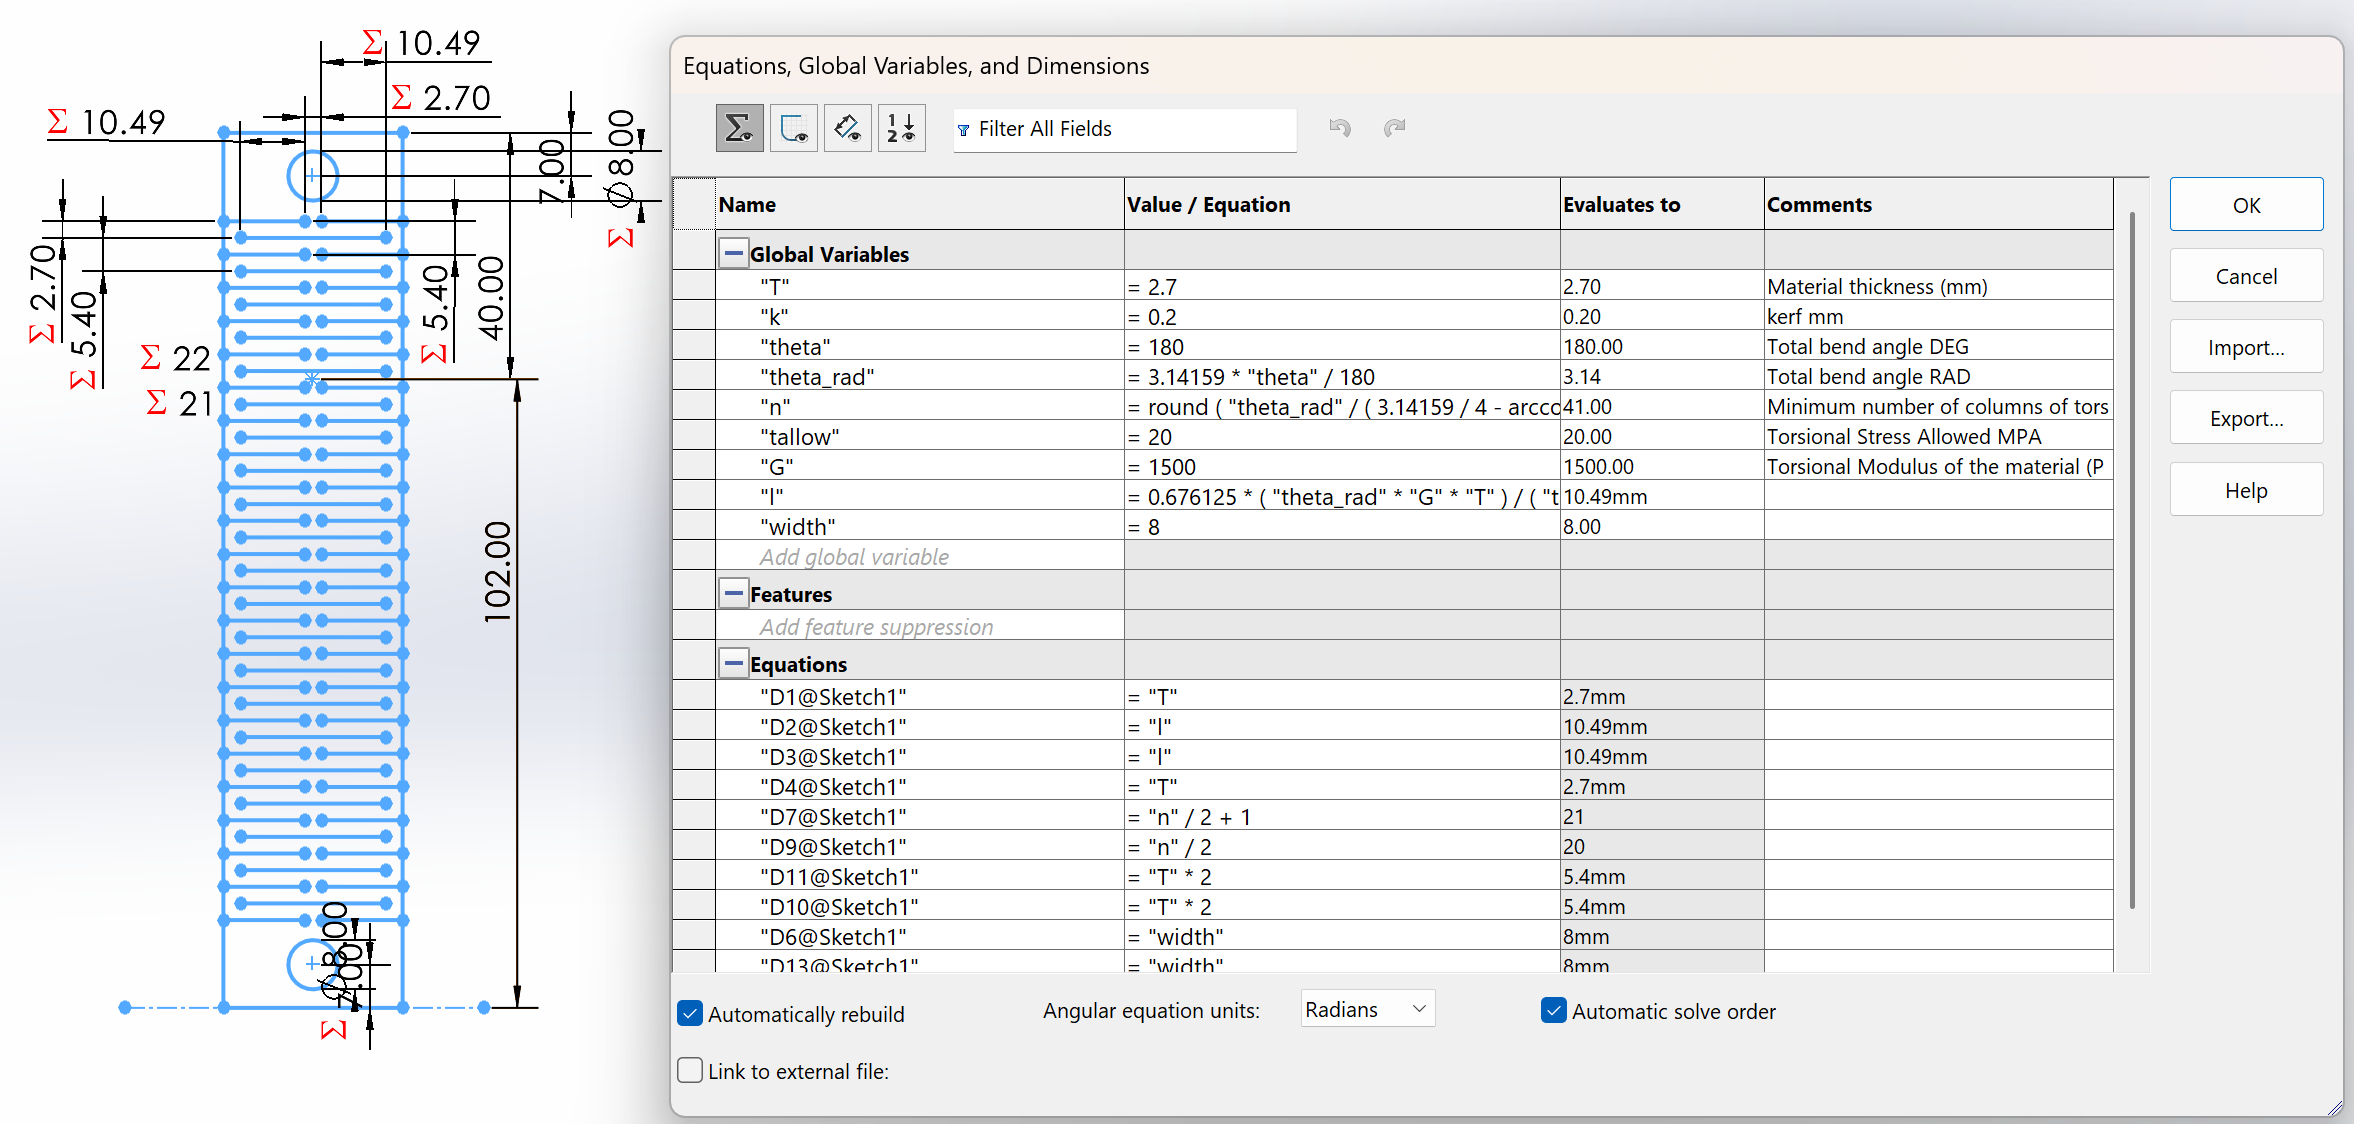Image resolution: width=2354 pixels, height=1124 pixels.
Task: Collapse the Global Variables section
Action: [733, 254]
